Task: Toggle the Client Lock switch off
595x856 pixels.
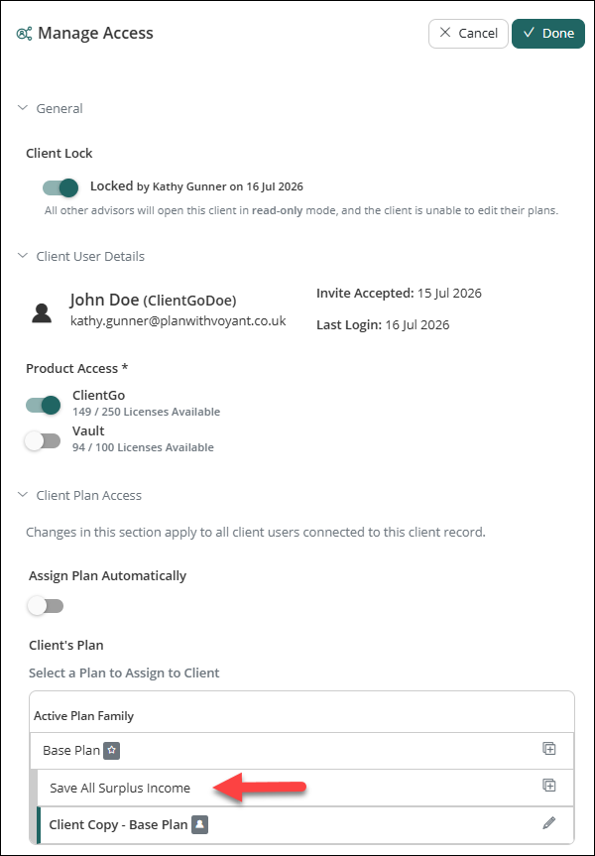Action: 61,188
